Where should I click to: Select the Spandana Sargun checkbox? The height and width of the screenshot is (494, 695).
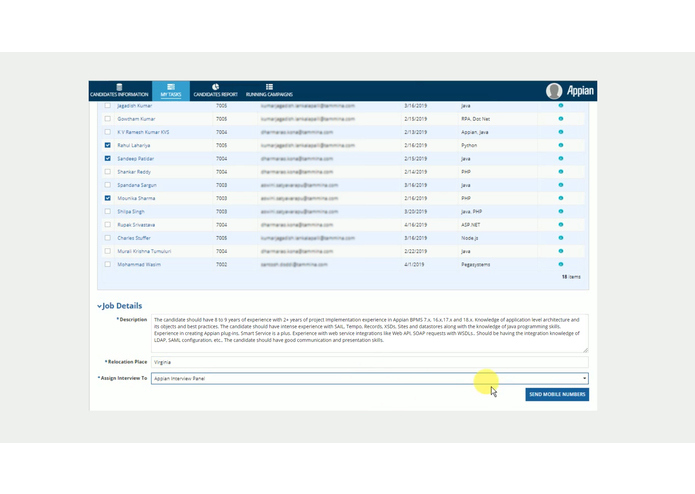point(108,185)
